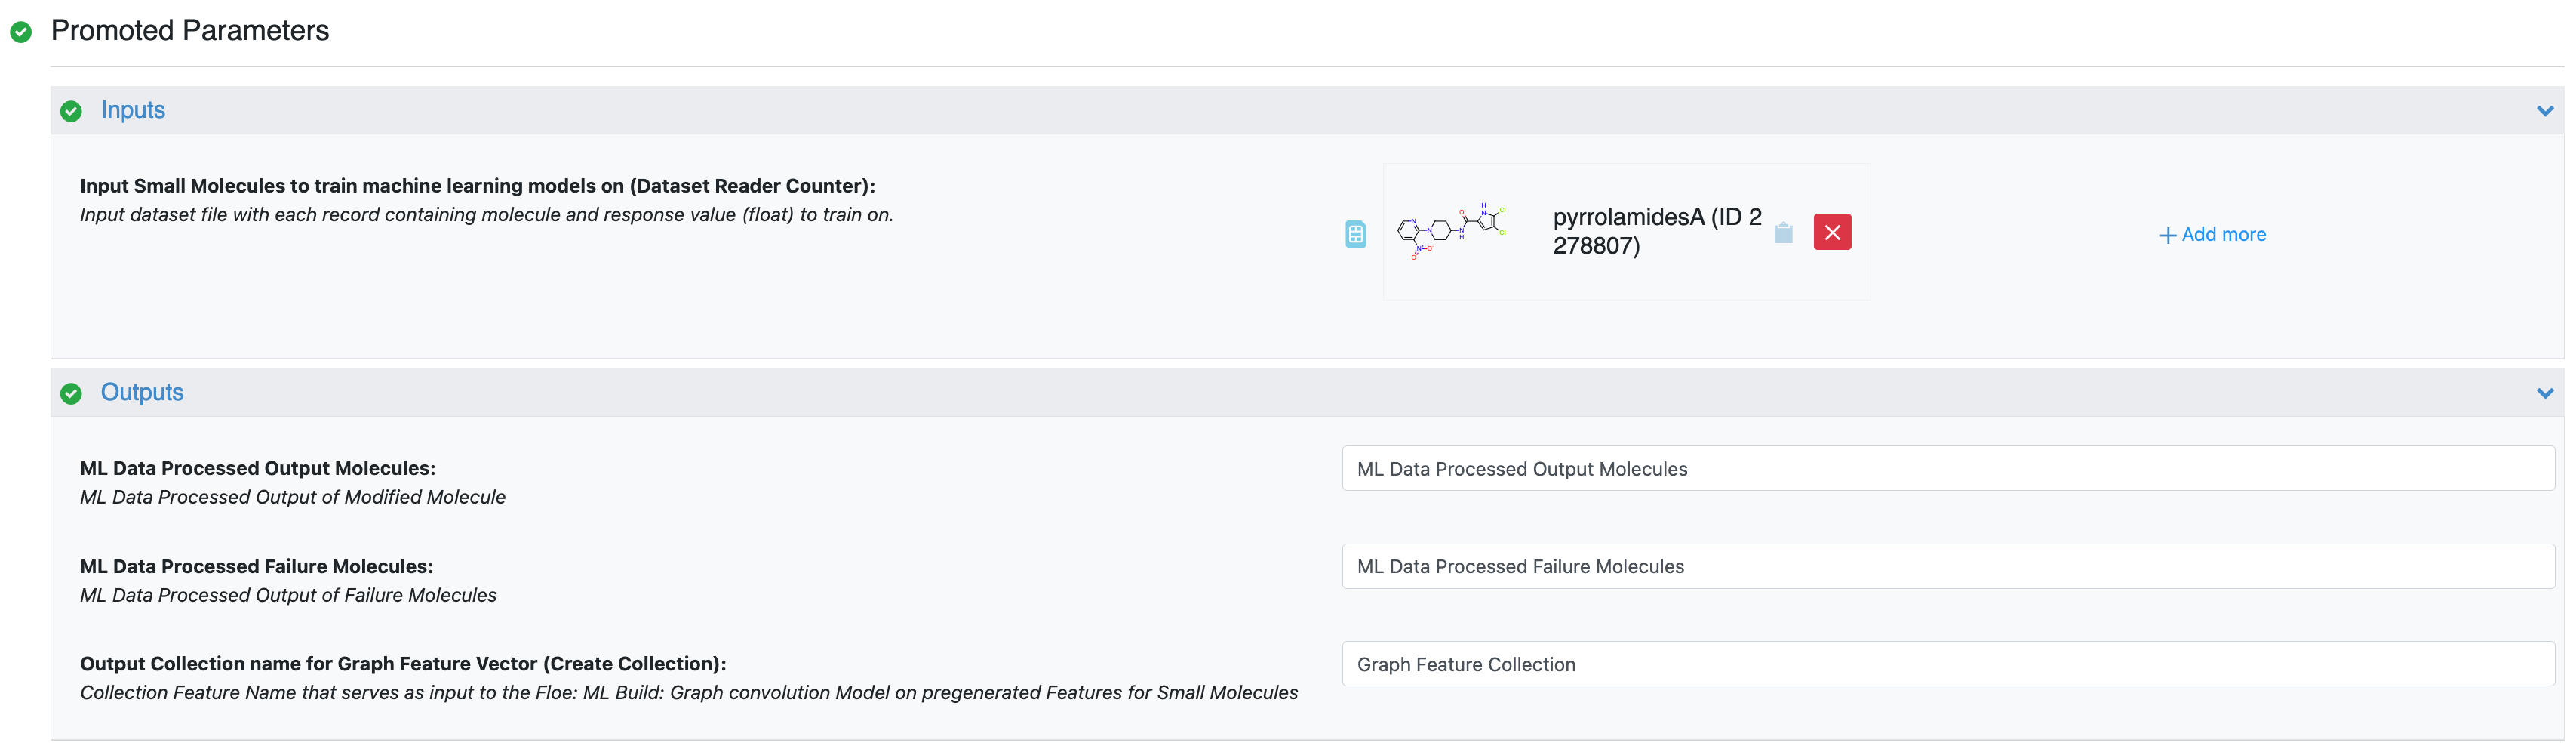
Task: Click green checkmark beside Promoted Parameters
Action: pos(21,32)
